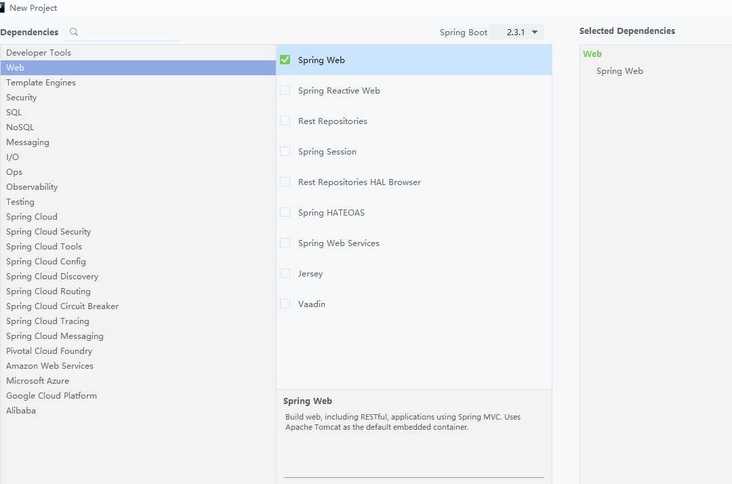Check the Vaadin dependency checkbox
Screen dimensions: 732x484
(x=285, y=304)
